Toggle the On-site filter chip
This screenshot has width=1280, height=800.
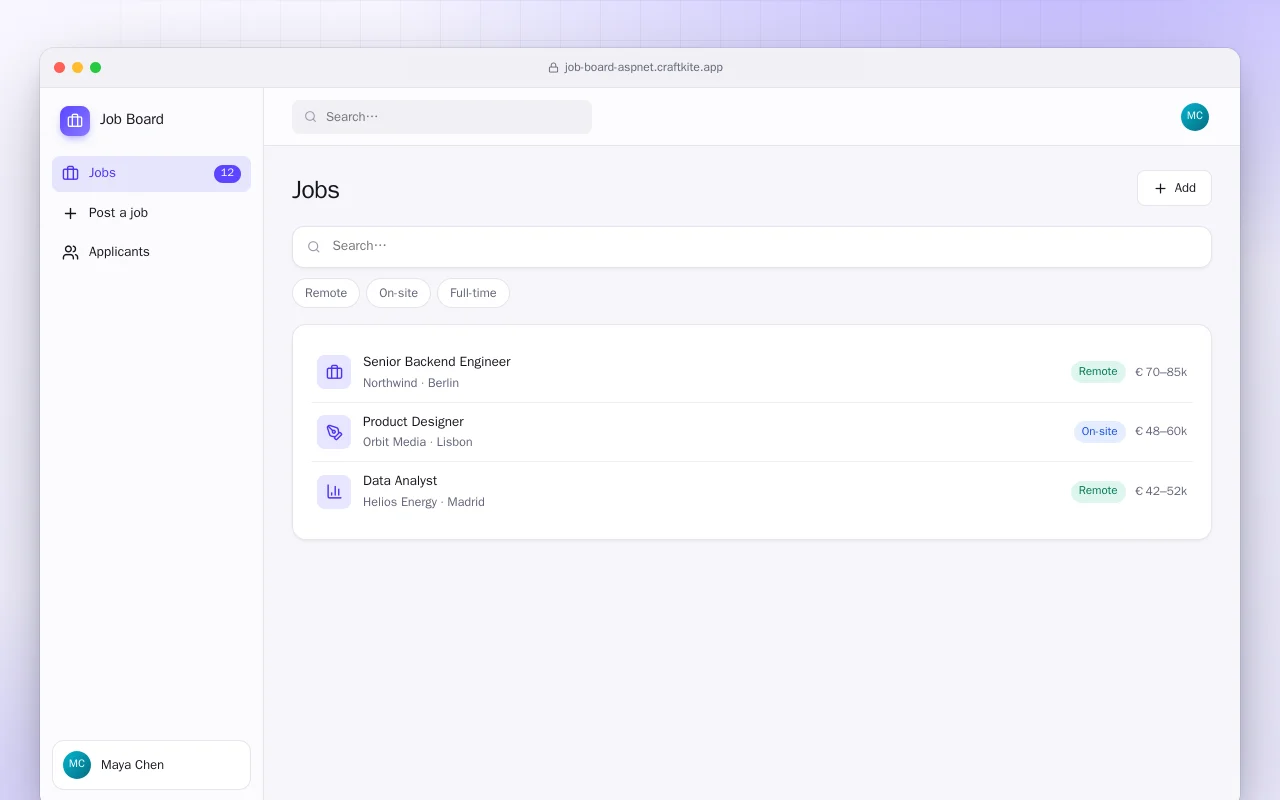click(398, 293)
